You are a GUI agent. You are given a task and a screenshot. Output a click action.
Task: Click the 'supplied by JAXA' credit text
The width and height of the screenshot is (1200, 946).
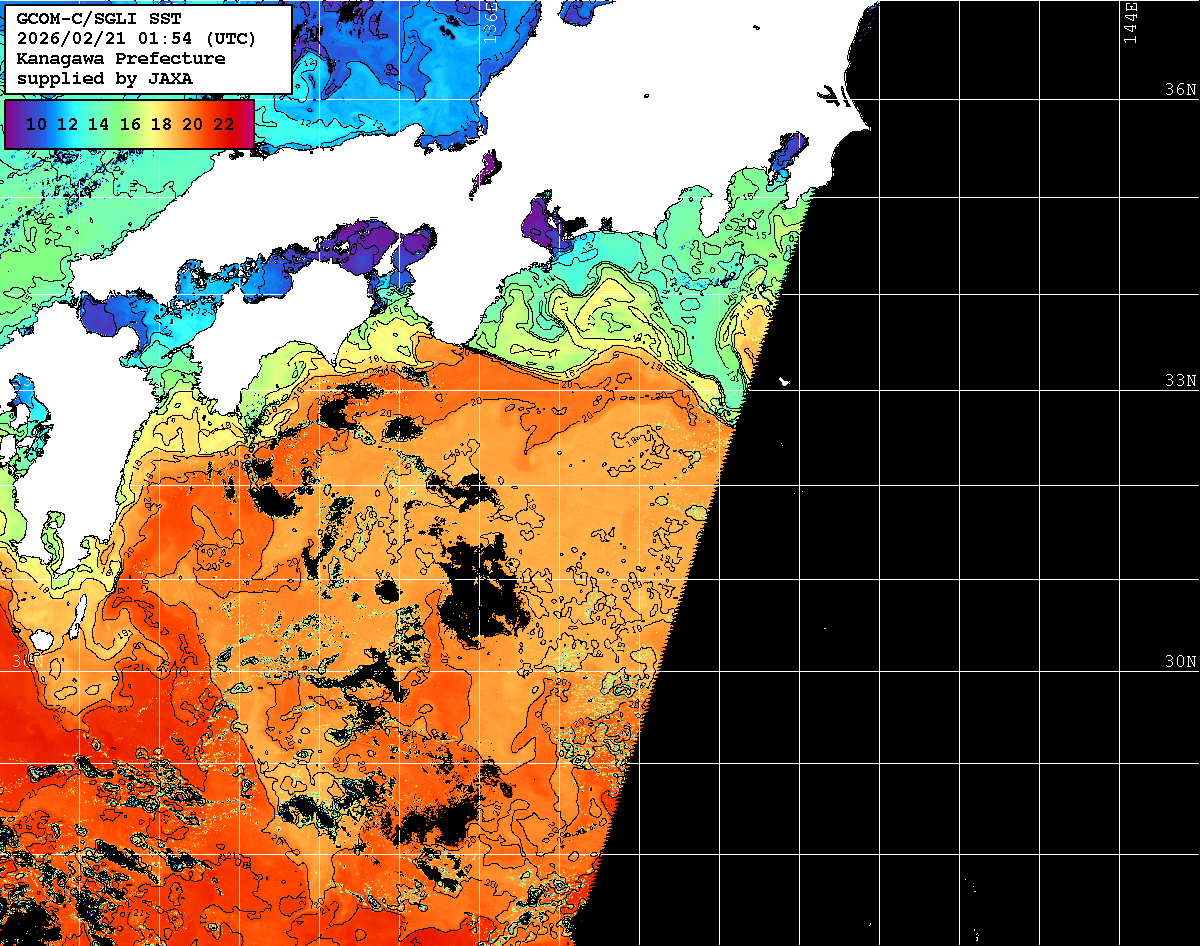point(104,77)
